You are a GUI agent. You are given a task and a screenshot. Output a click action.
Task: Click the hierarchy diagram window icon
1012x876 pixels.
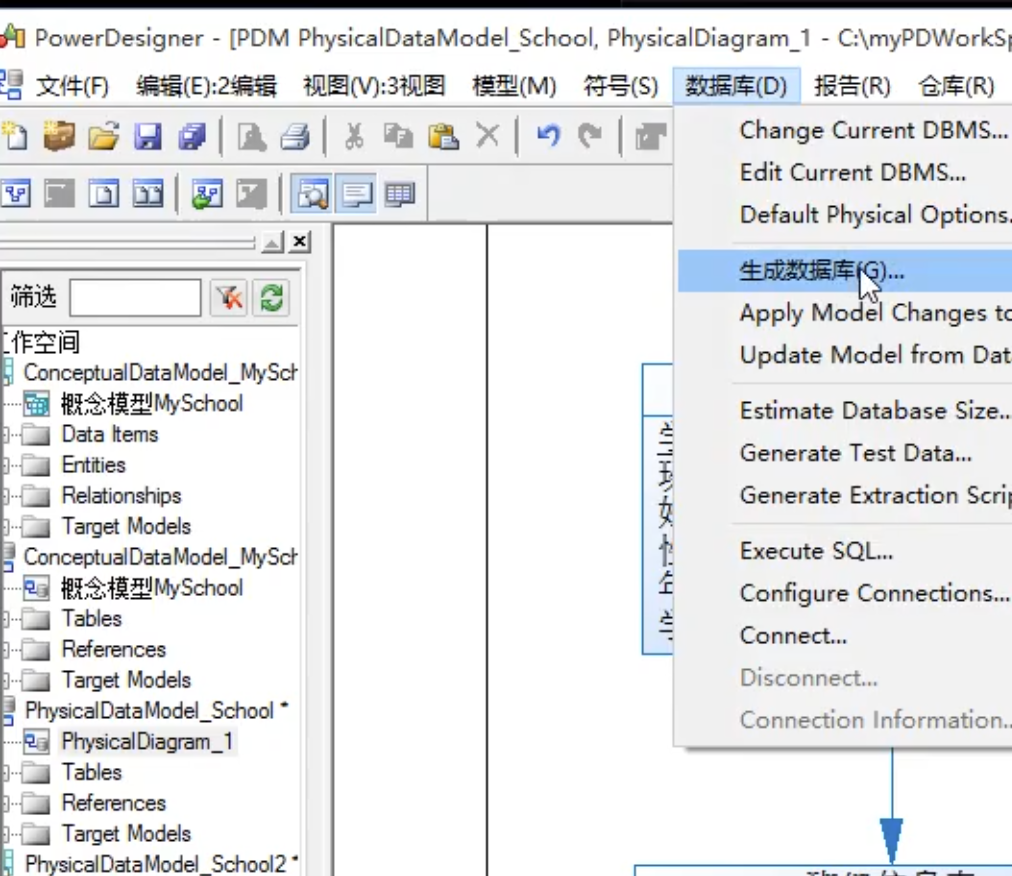tap(16, 194)
